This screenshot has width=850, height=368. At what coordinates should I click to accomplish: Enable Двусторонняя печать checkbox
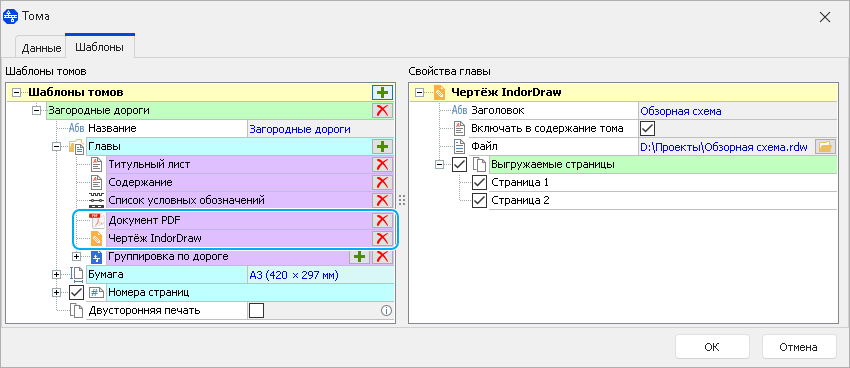point(256,311)
